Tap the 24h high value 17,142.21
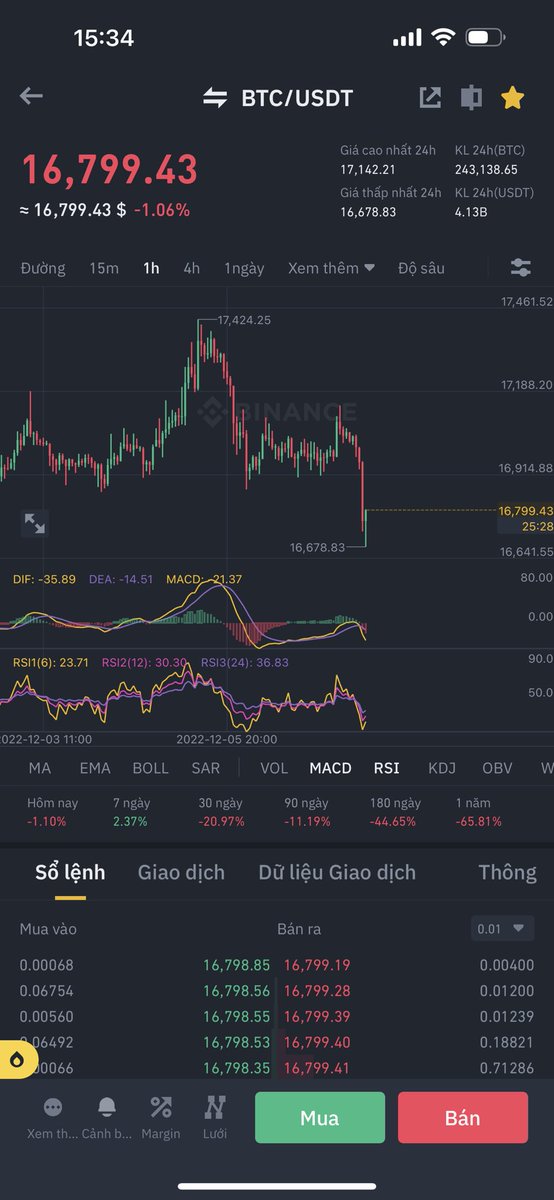 click(x=368, y=170)
